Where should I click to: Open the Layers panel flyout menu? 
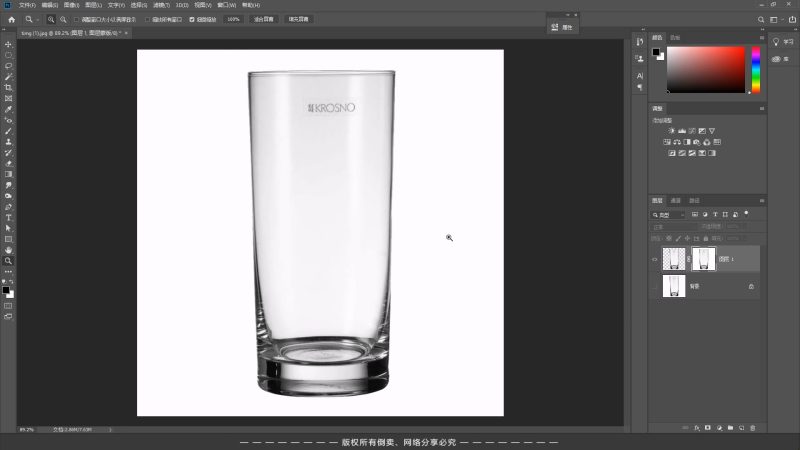click(760, 199)
